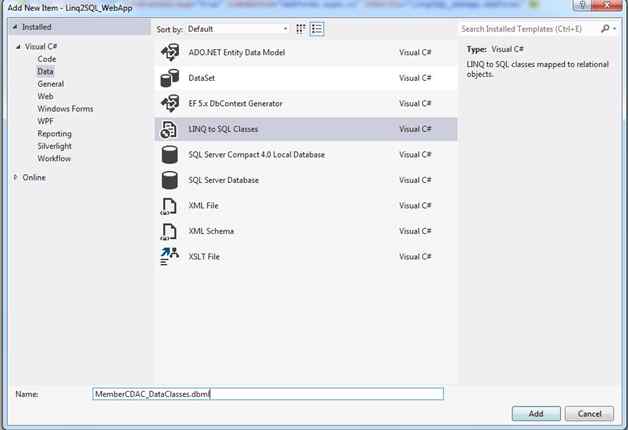Click the LINQ to SQL Classes icon

click(169, 129)
